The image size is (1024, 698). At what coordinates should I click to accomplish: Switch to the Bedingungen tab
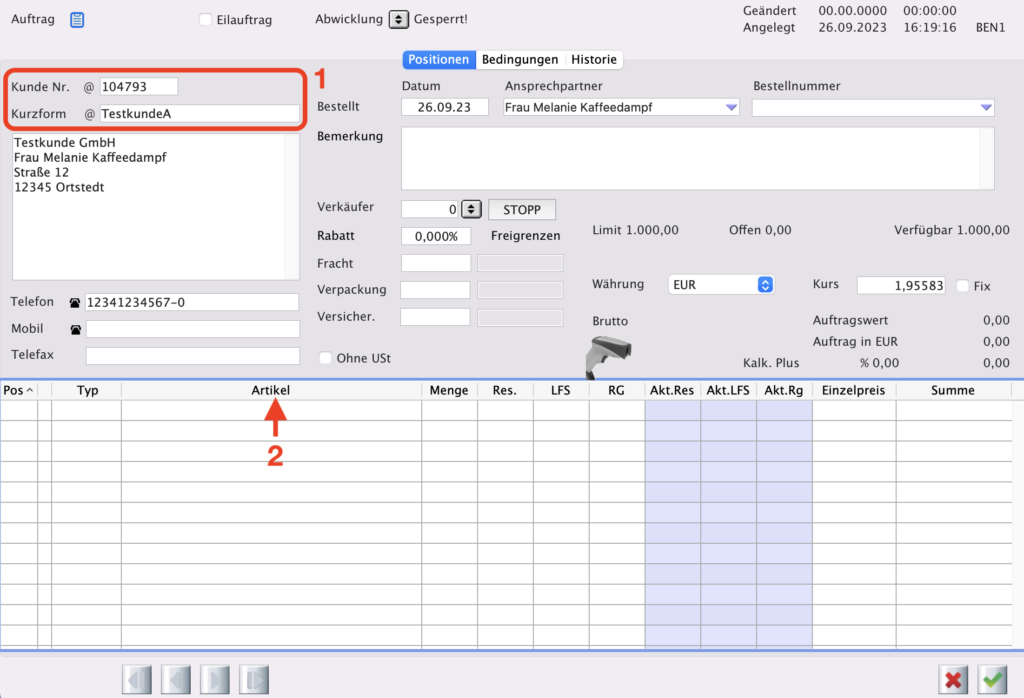(x=520, y=60)
